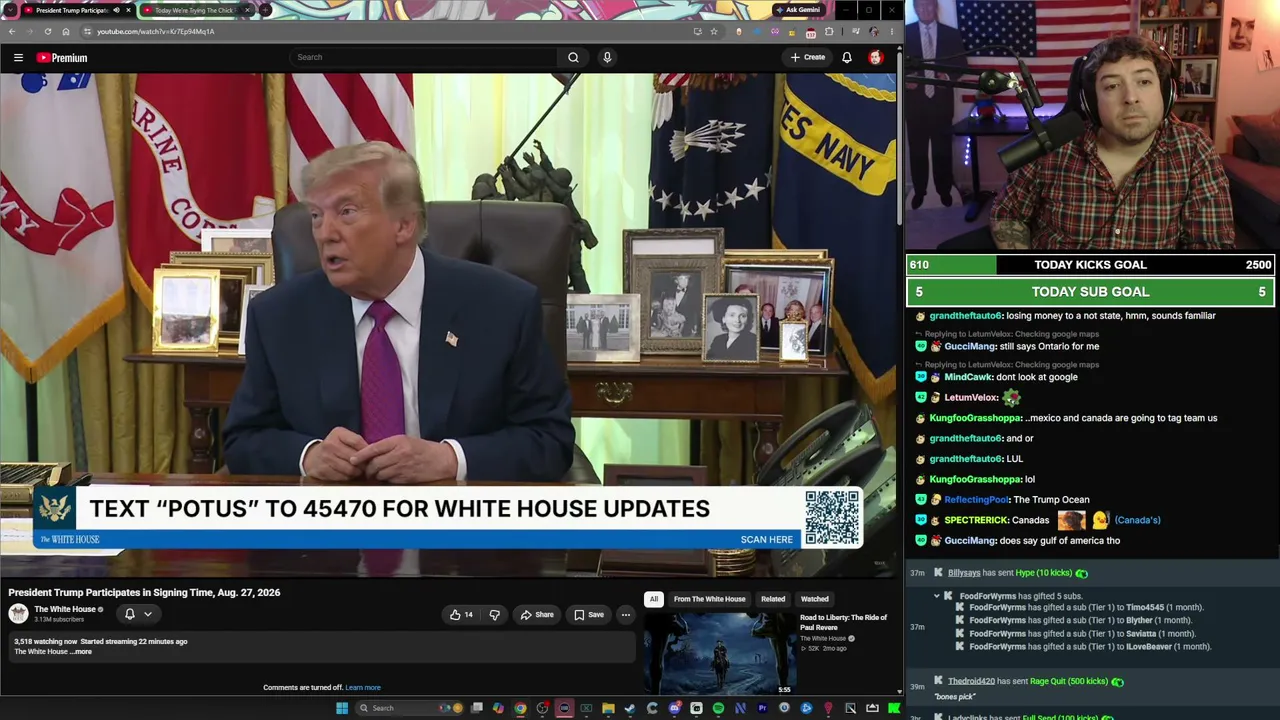Click the YouTube search magnifier button
1280x720 pixels.
click(573, 57)
